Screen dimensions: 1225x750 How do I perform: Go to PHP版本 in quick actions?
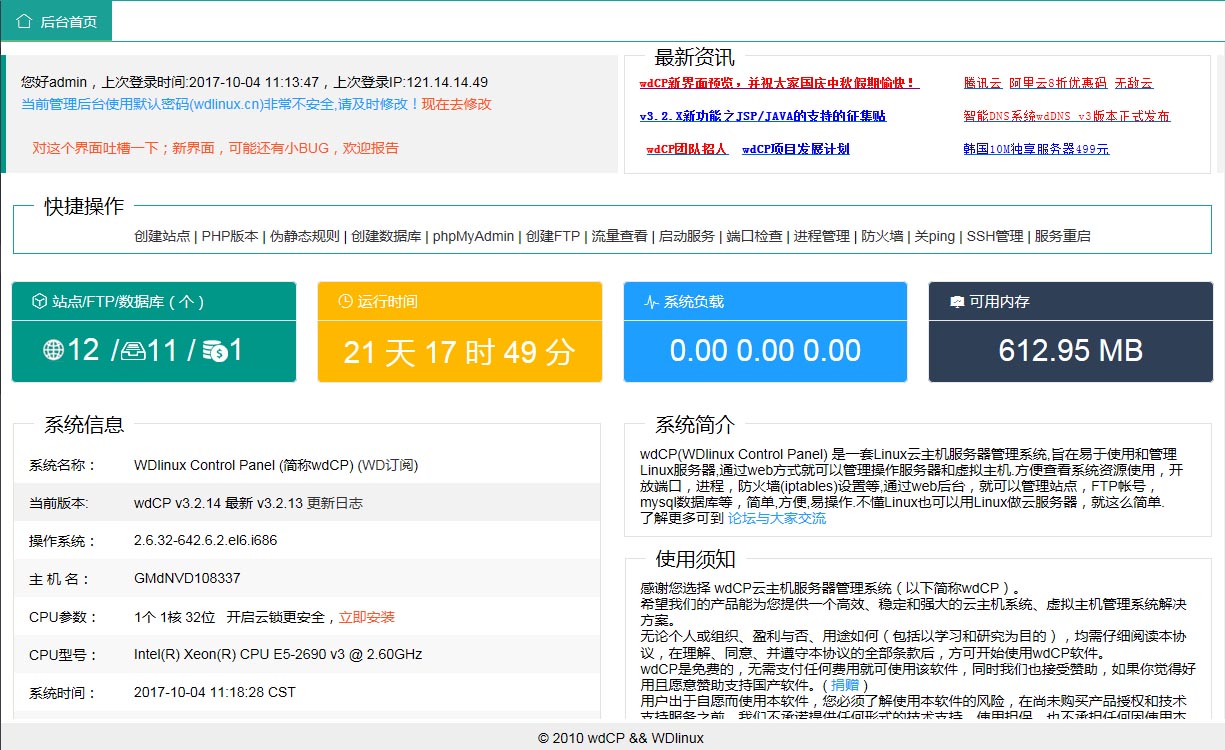pyautogui.click(x=230, y=237)
